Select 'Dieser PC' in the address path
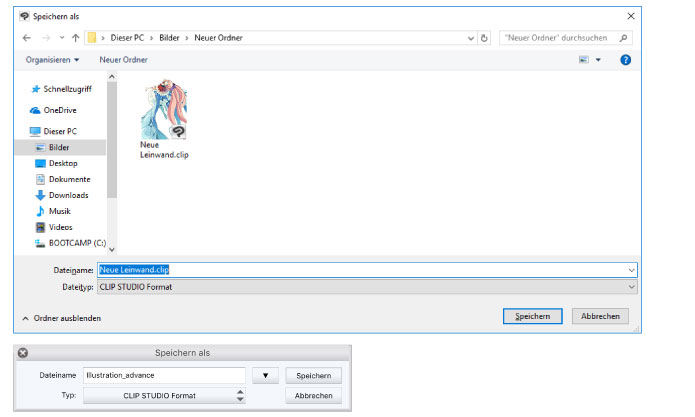Screen dimensions: 695x417 click(127, 38)
